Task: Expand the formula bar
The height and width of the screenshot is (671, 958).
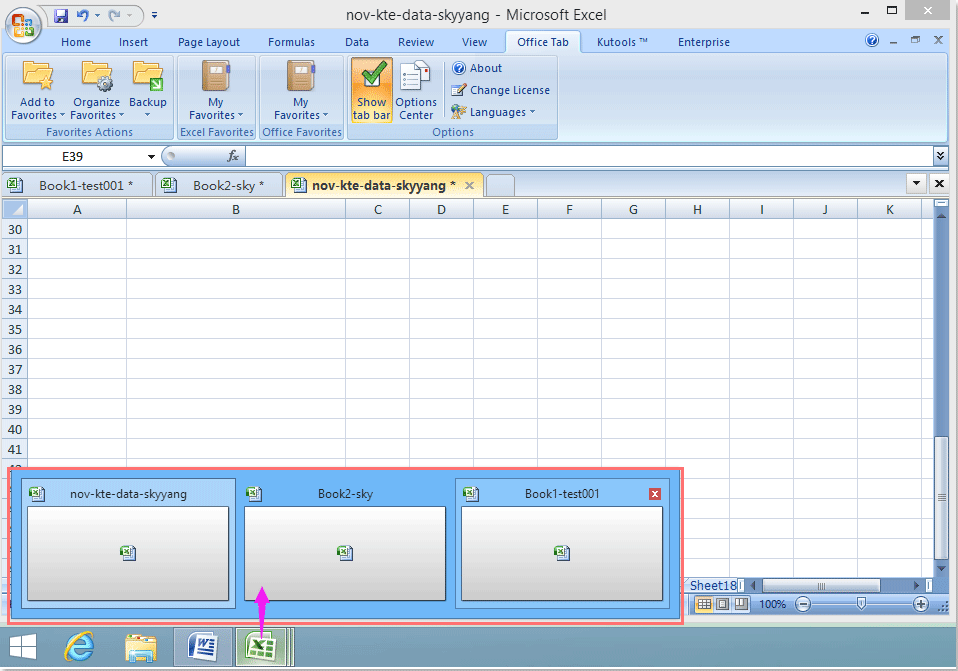Action: 939,156
